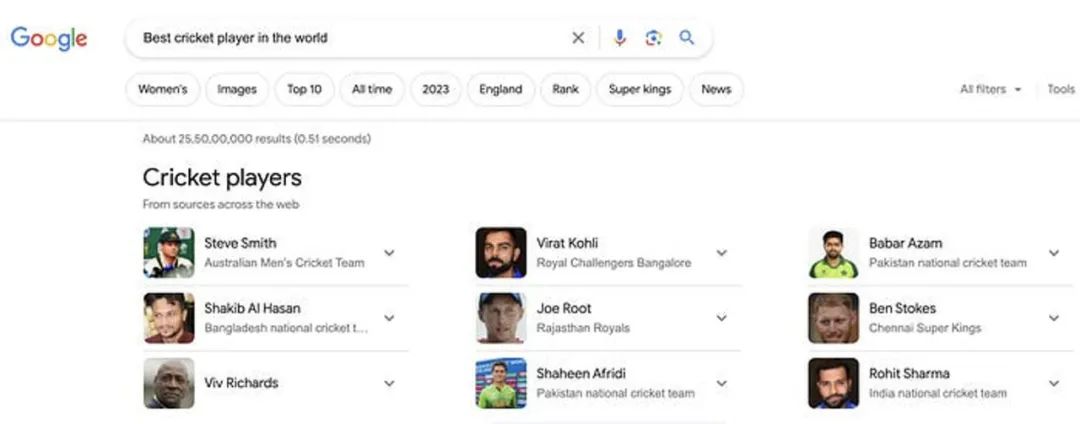Select the News filter chip
Viewport: 1080px width, 424px height.
pyautogui.click(x=716, y=89)
